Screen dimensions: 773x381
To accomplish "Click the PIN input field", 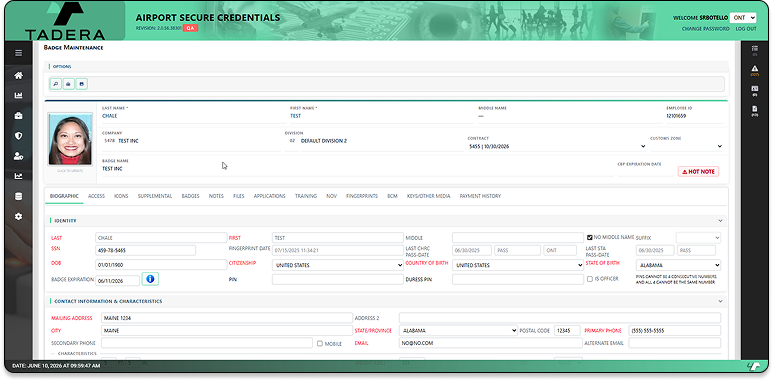I will [x=338, y=279].
